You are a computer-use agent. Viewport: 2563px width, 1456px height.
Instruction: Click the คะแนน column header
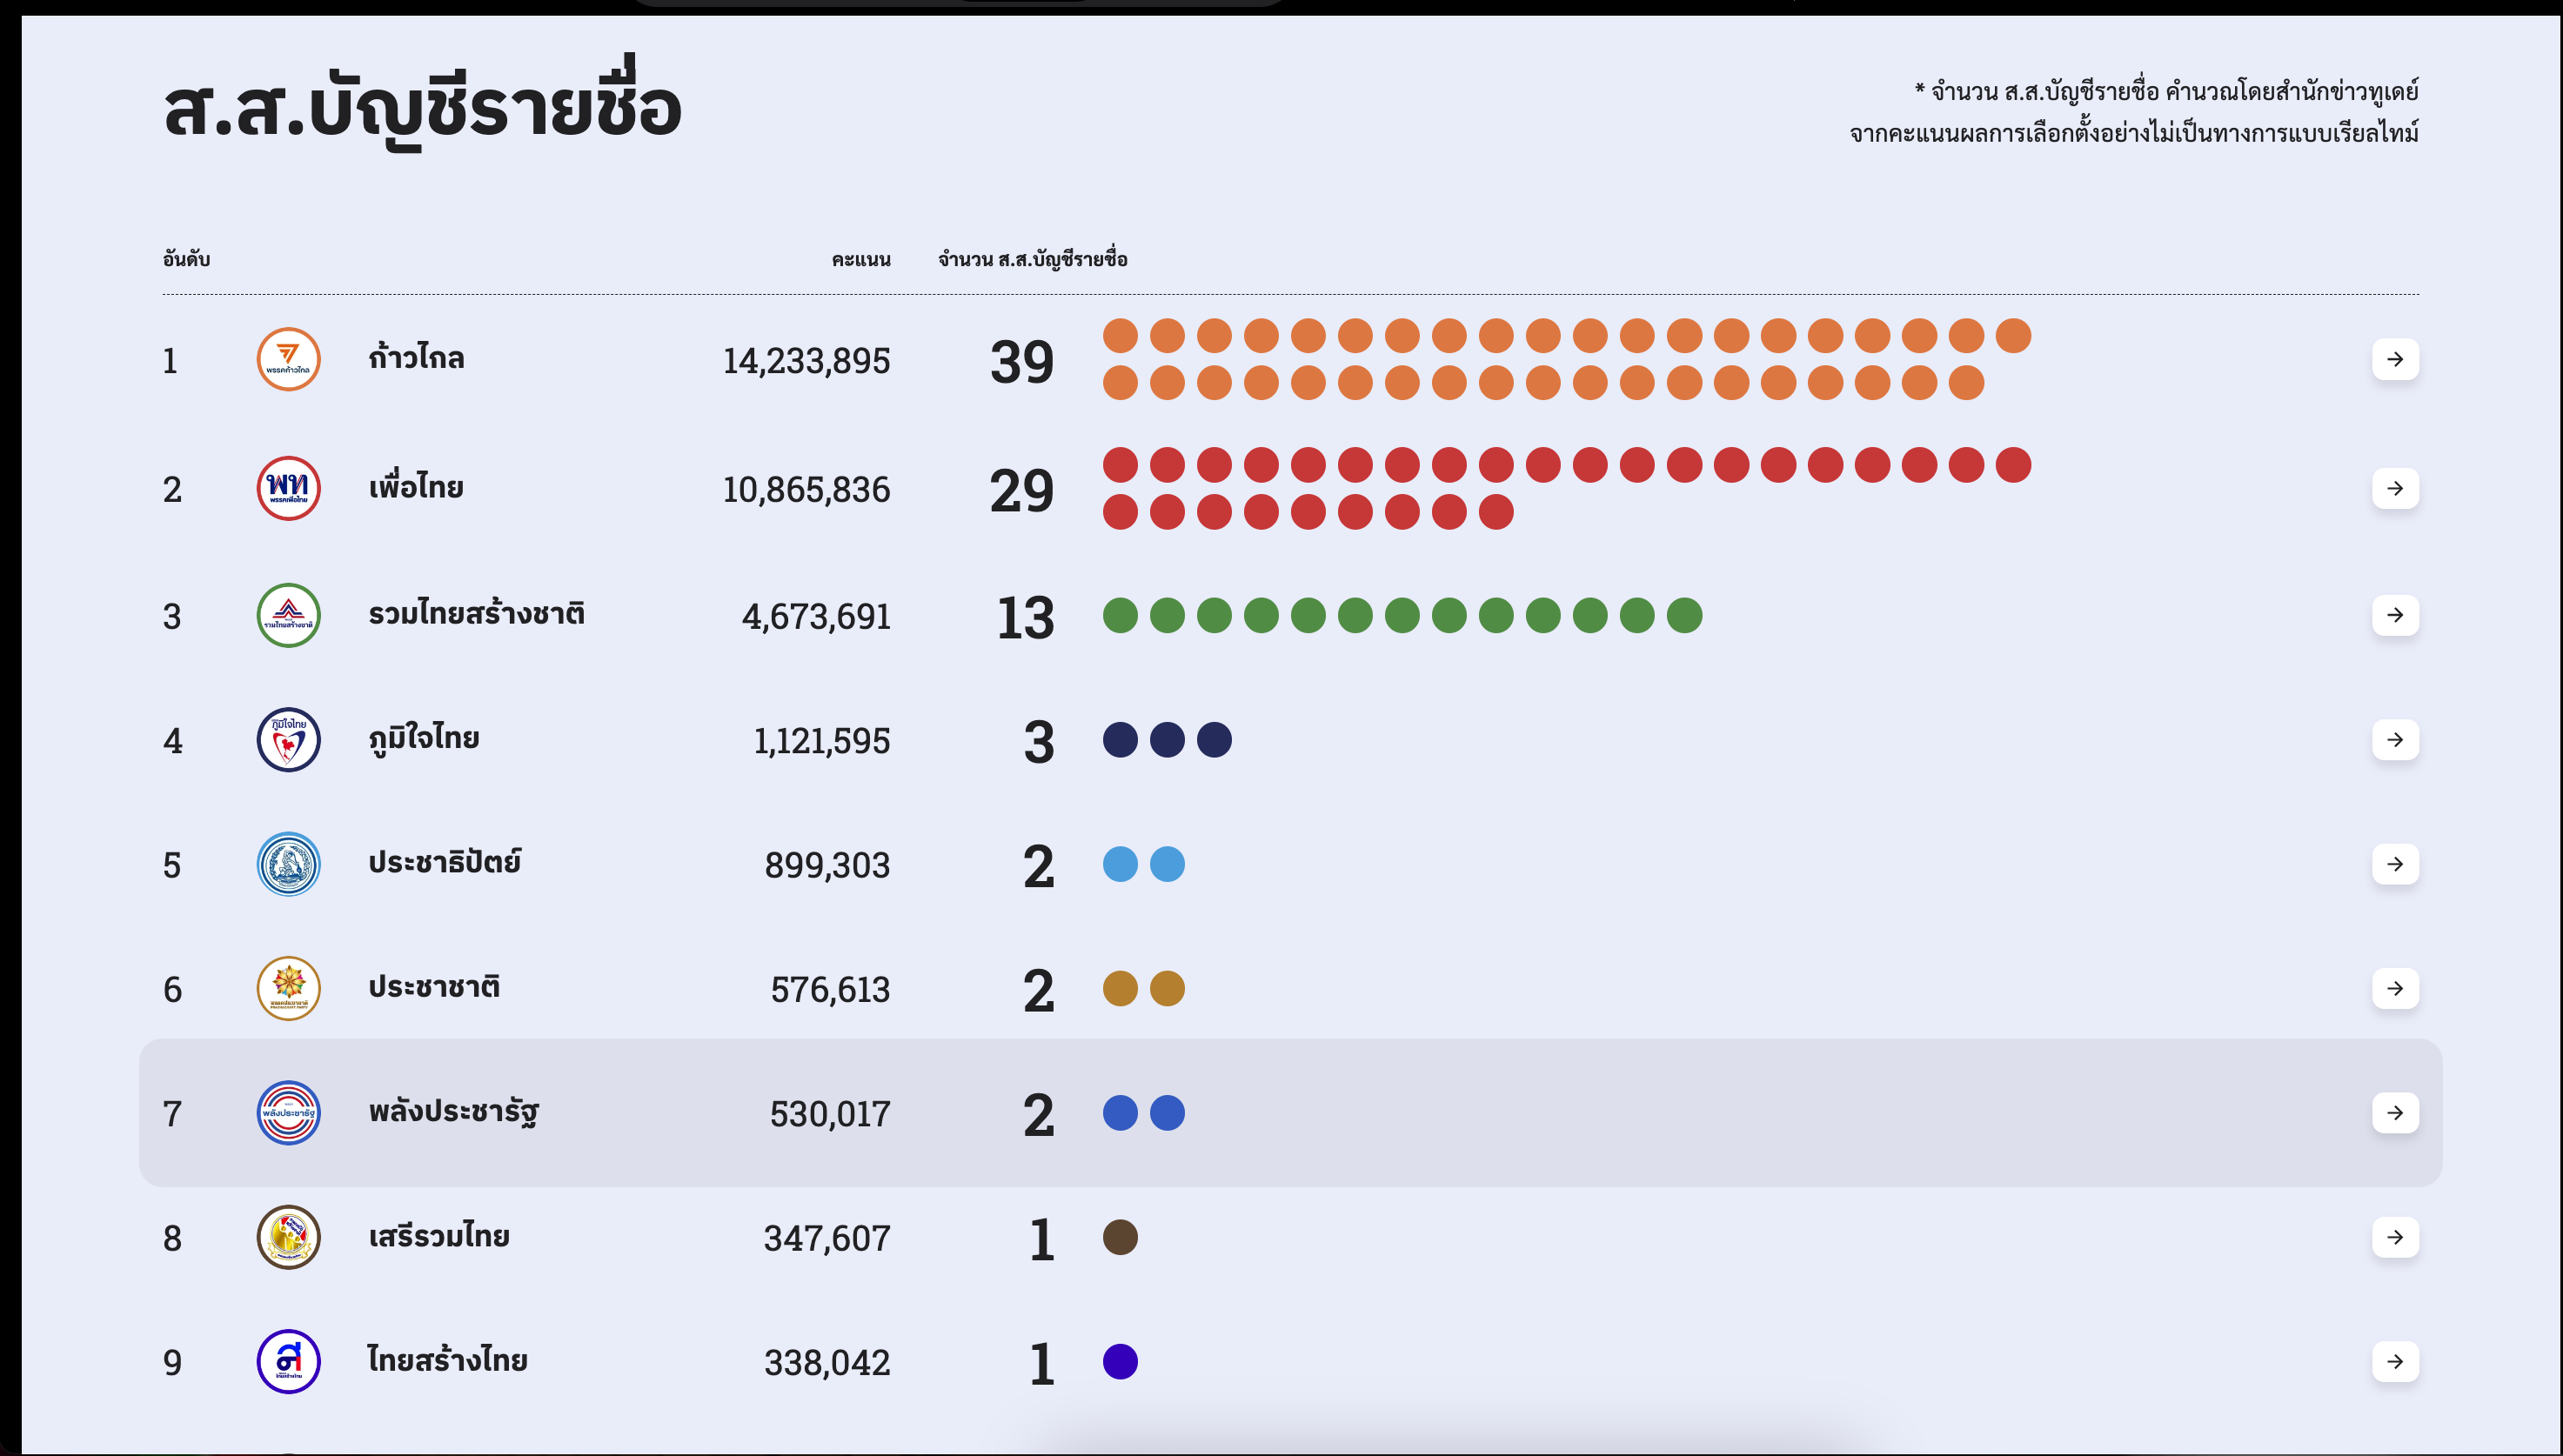(x=860, y=260)
